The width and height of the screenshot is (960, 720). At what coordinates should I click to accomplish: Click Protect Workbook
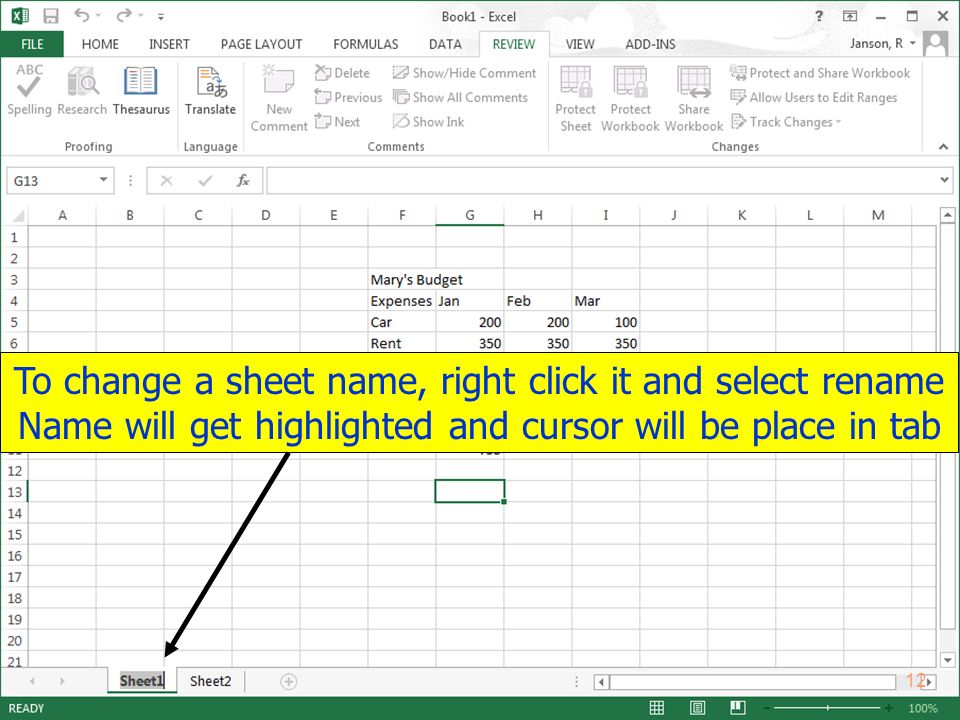coord(630,98)
